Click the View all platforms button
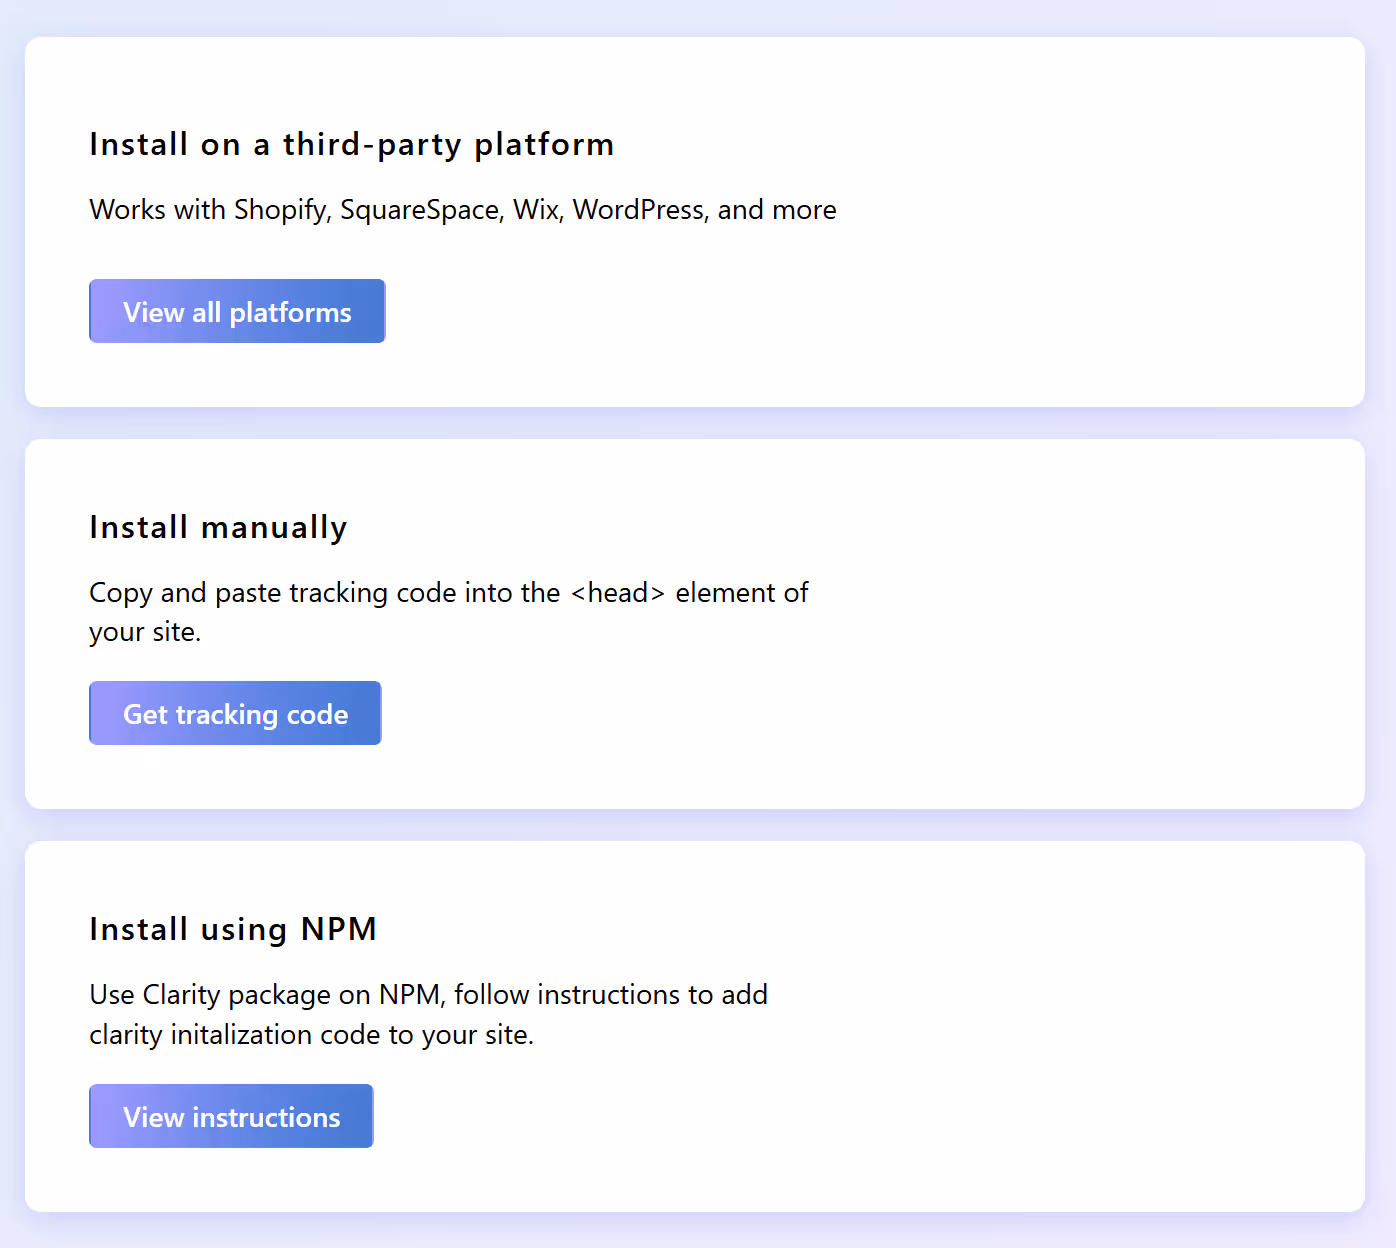The height and width of the screenshot is (1248, 1396). click(237, 311)
